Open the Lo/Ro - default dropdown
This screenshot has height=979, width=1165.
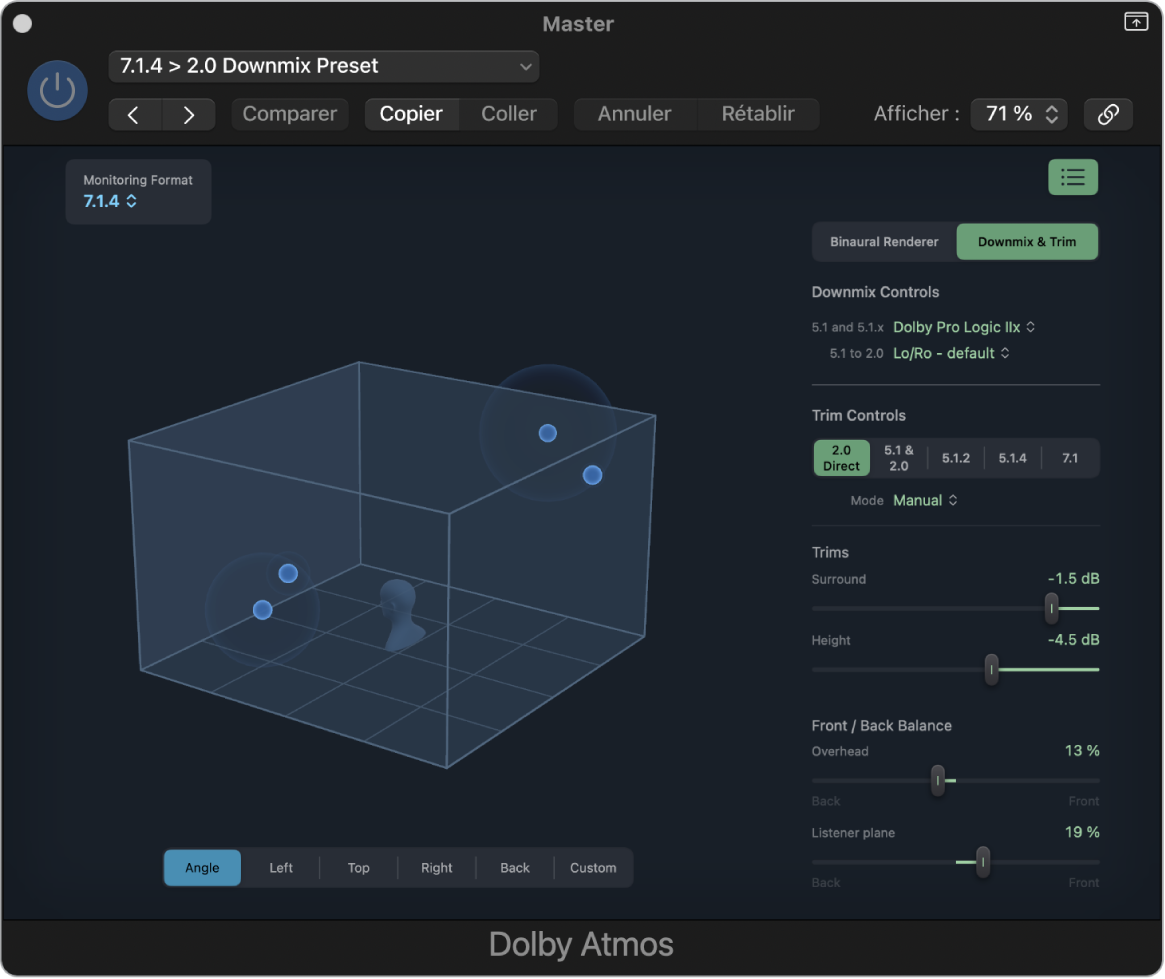[951, 353]
